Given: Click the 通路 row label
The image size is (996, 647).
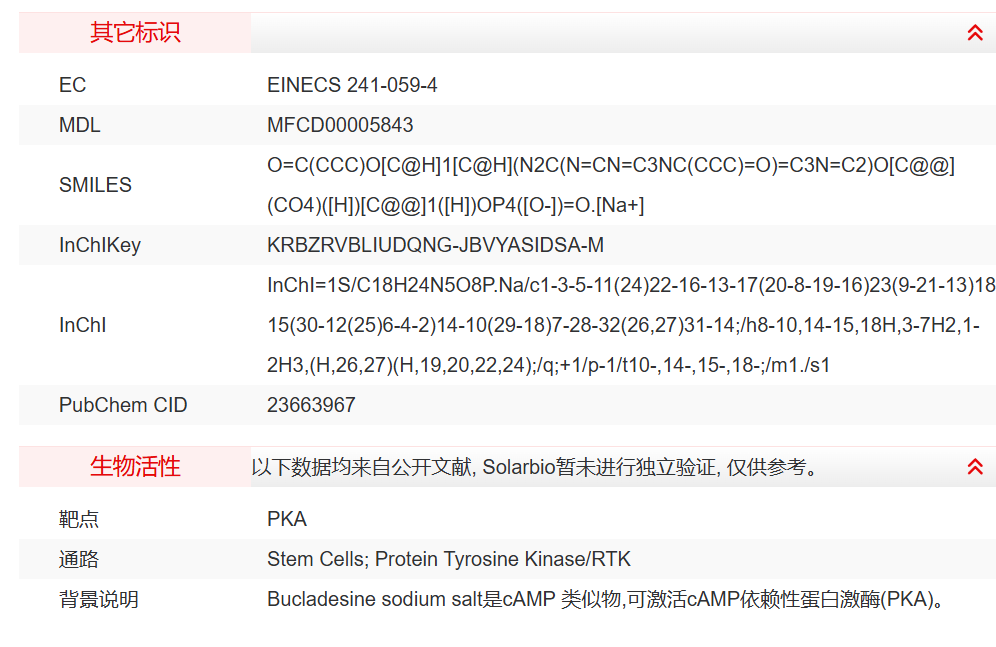Looking at the screenshot, I should [x=79, y=559].
